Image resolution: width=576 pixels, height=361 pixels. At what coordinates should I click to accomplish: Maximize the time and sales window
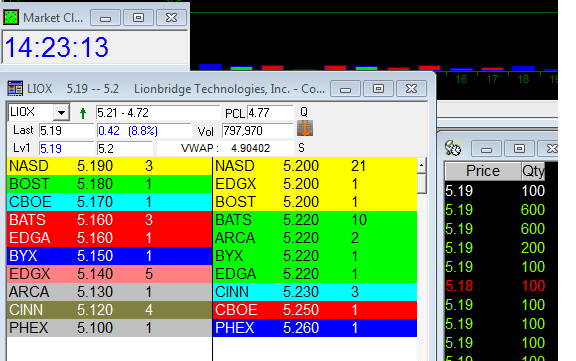tap(519, 149)
